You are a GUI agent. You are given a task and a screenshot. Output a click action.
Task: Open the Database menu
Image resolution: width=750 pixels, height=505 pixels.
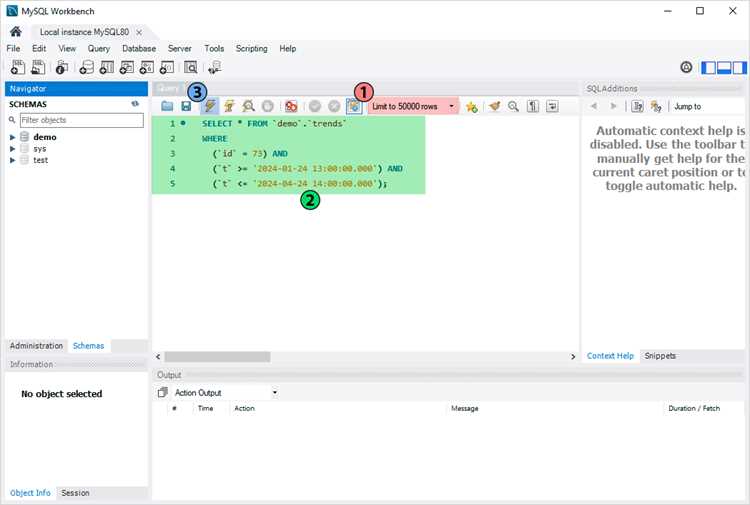[x=139, y=48]
